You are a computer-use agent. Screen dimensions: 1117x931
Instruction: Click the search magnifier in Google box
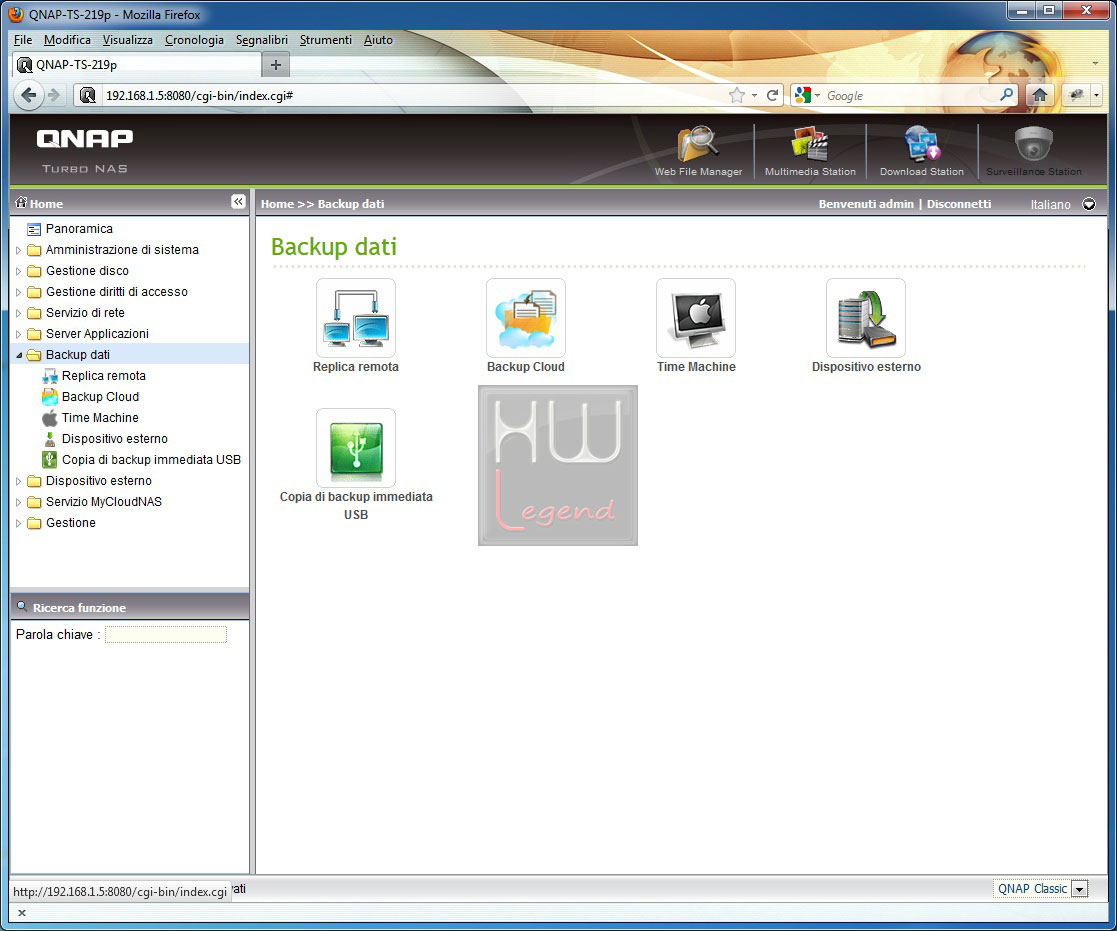click(1007, 95)
